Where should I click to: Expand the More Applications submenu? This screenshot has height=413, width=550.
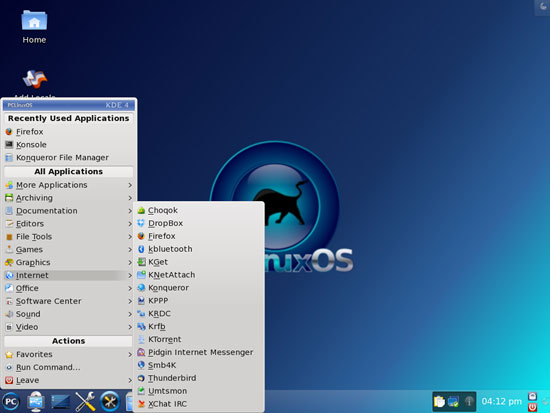pos(69,185)
